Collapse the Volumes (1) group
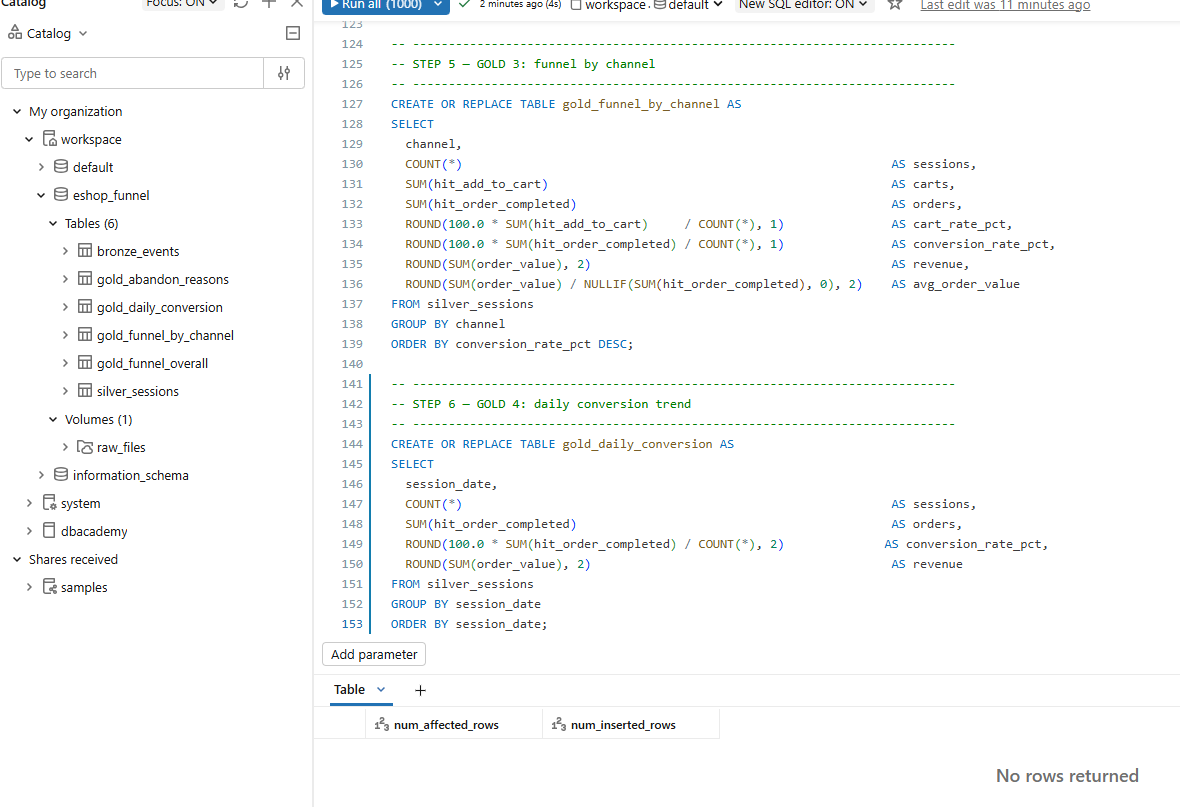The image size is (1180, 807). [x=53, y=419]
